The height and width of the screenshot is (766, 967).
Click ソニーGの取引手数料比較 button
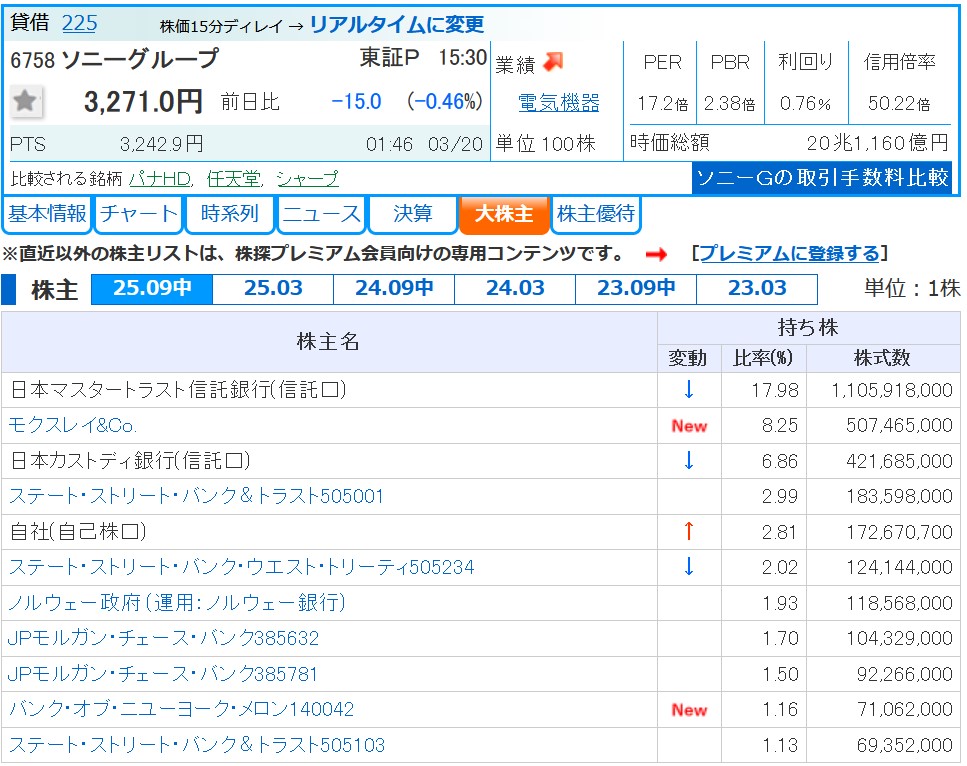point(821,178)
